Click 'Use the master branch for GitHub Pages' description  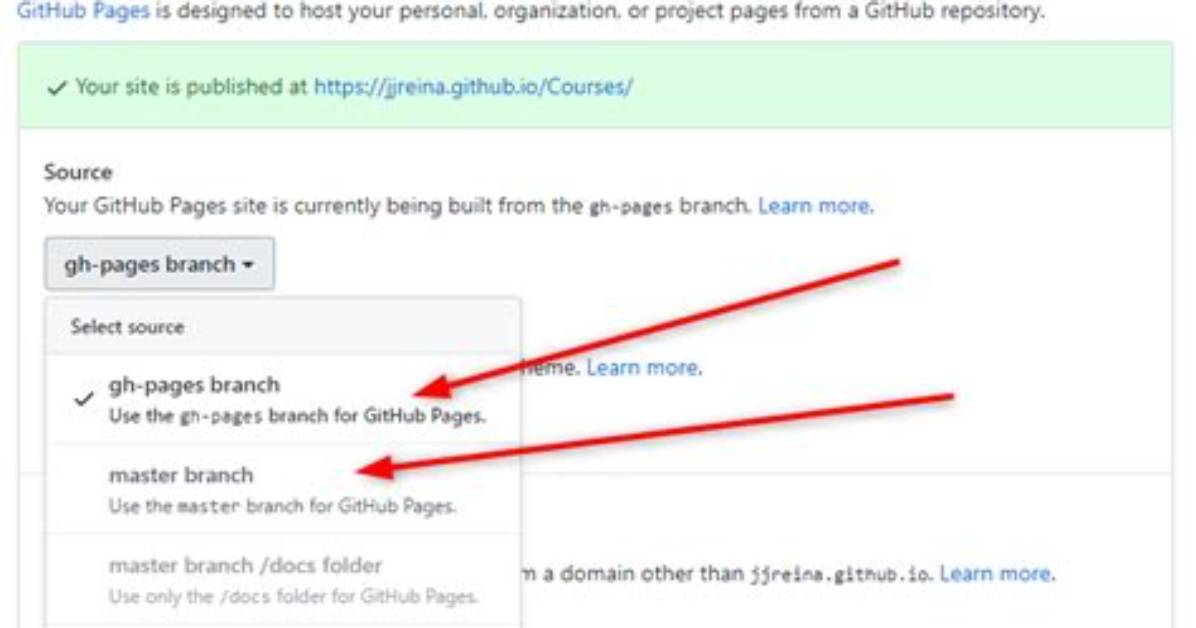click(x=282, y=506)
